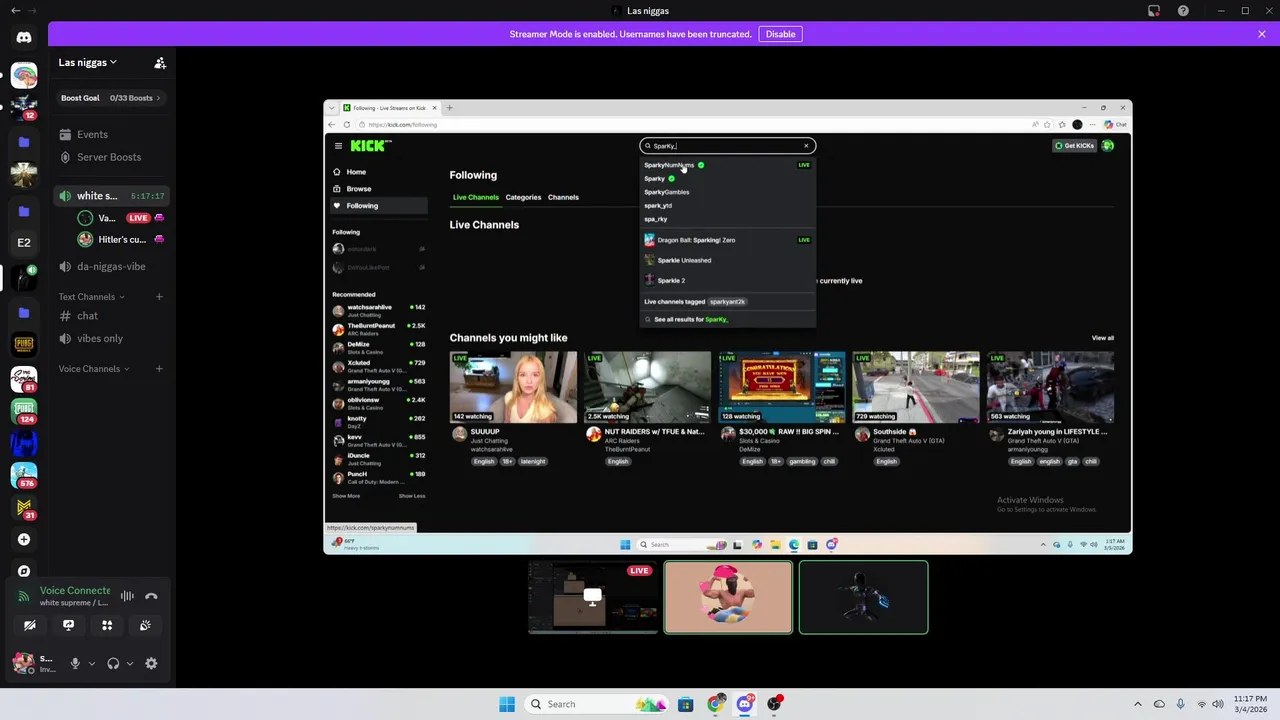Click user Hitler's cu... in voice channel
This screenshot has height=720, width=1280.
coord(121,240)
